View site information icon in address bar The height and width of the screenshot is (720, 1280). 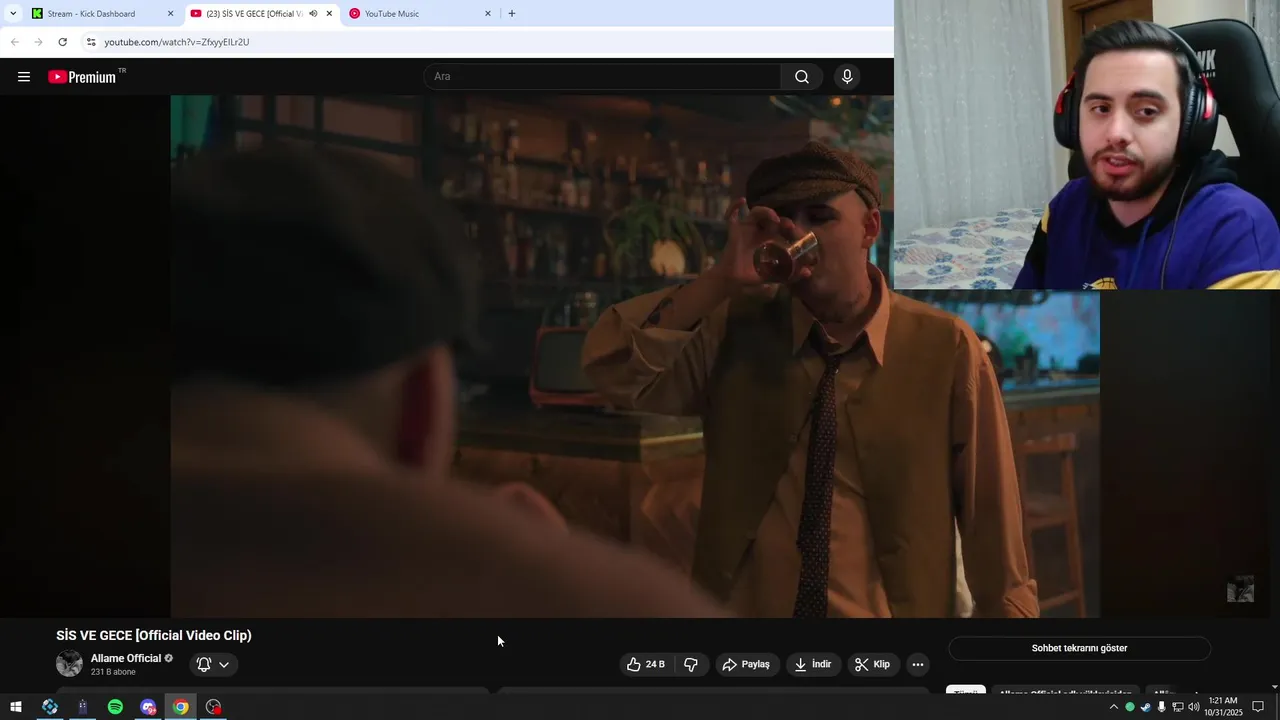click(91, 42)
